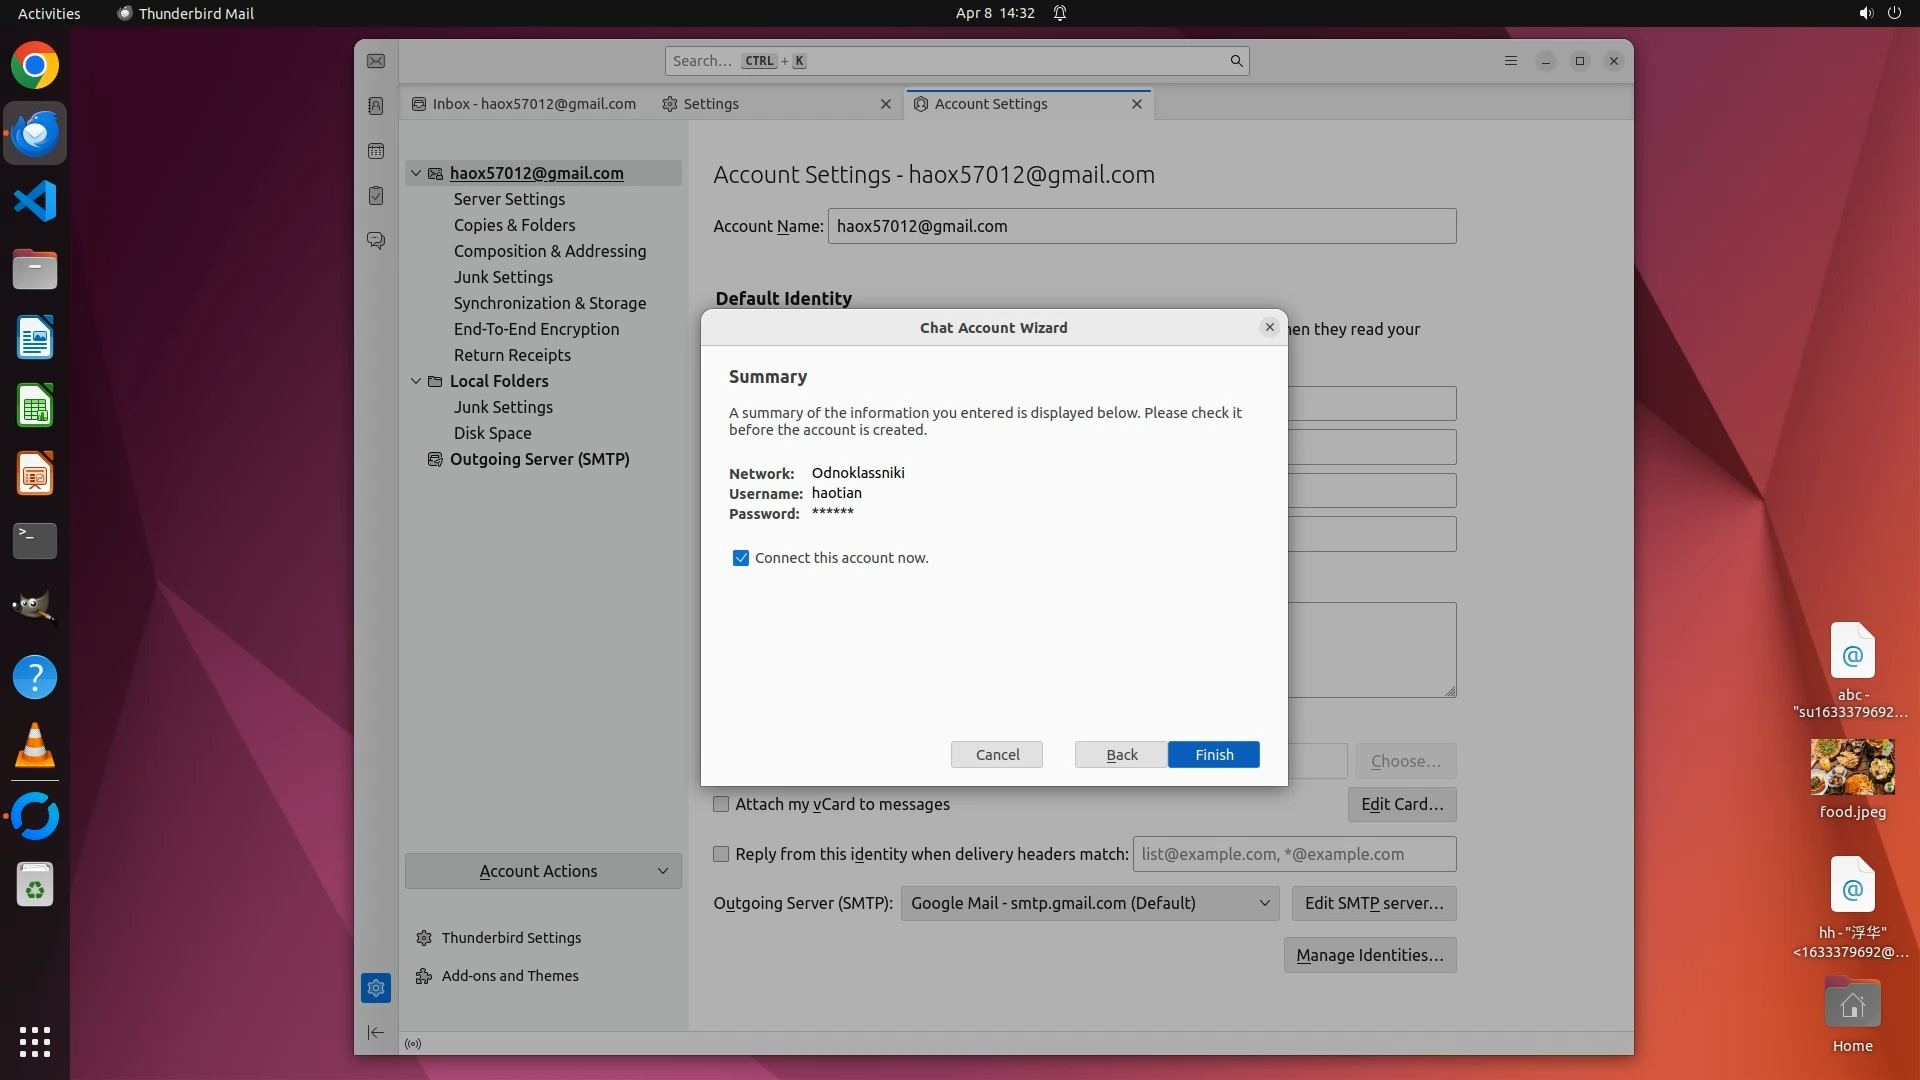Click Finish in Chat Account Wizard

[1213, 755]
